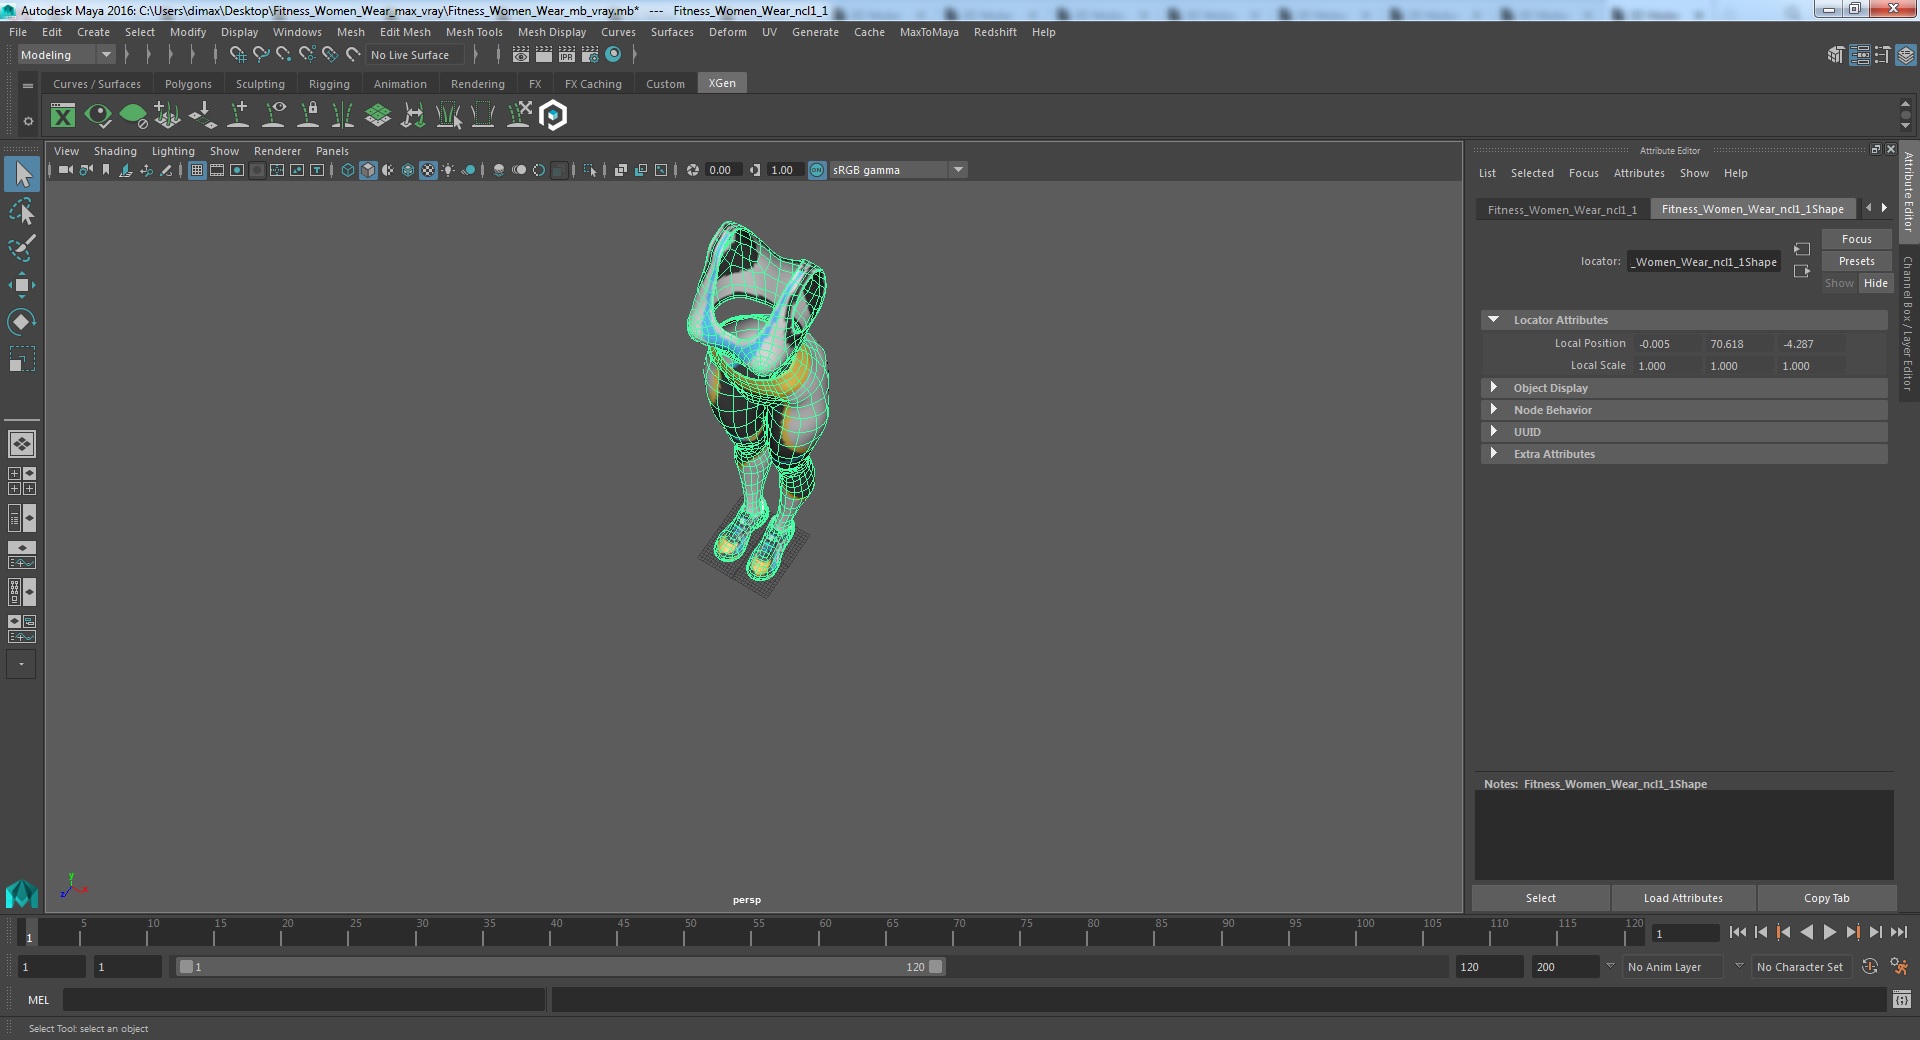Open the XGen window shelf icon
Image resolution: width=1920 pixels, height=1040 pixels.
[x=63, y=116]
